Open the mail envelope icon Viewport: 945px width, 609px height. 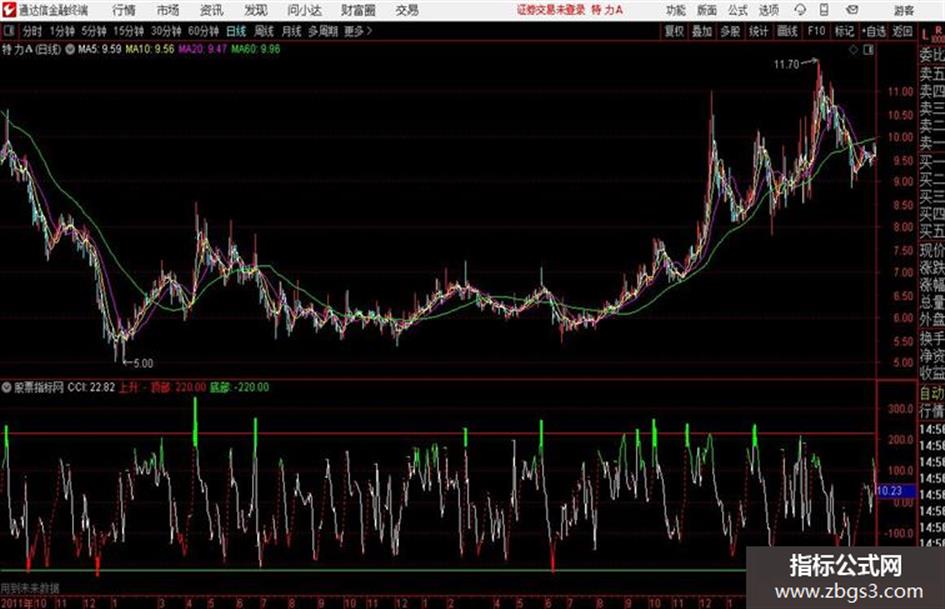coord(852,10)
